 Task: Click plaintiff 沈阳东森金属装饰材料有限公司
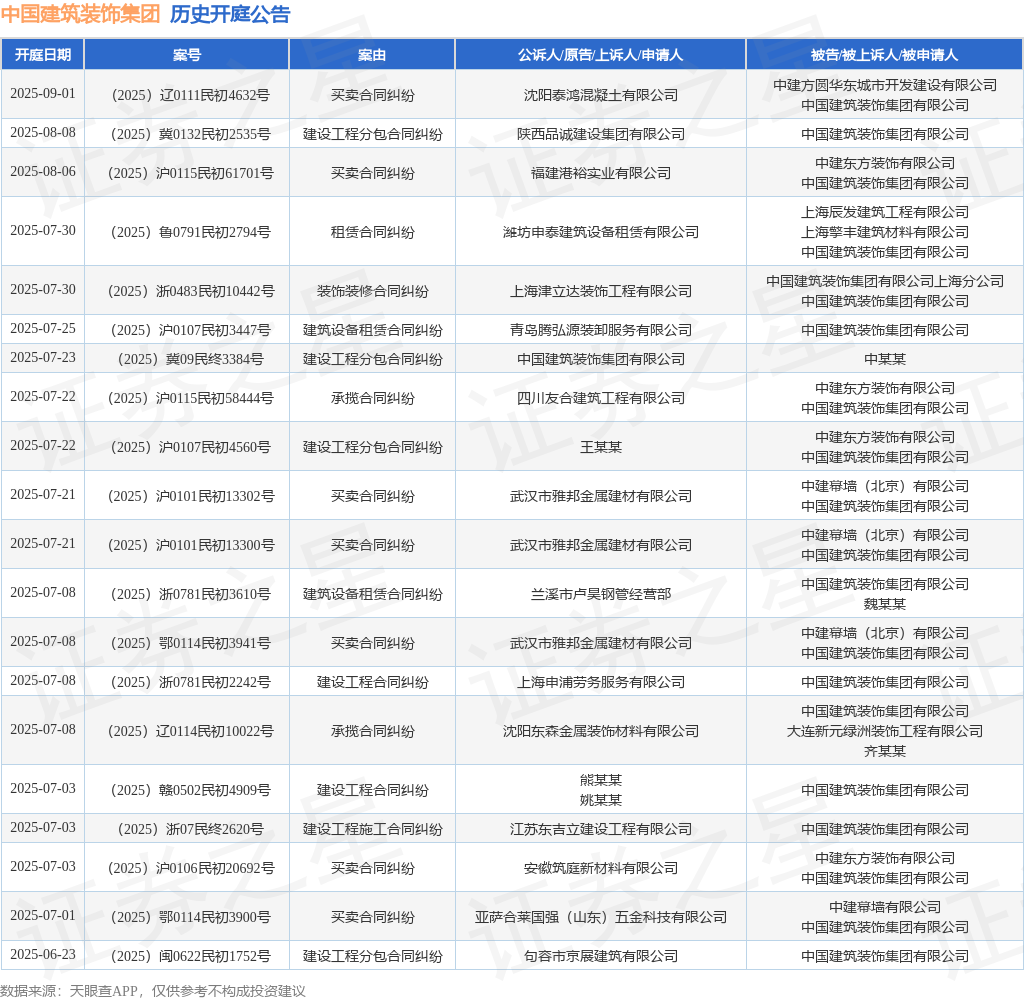click(x=601, y=732)
